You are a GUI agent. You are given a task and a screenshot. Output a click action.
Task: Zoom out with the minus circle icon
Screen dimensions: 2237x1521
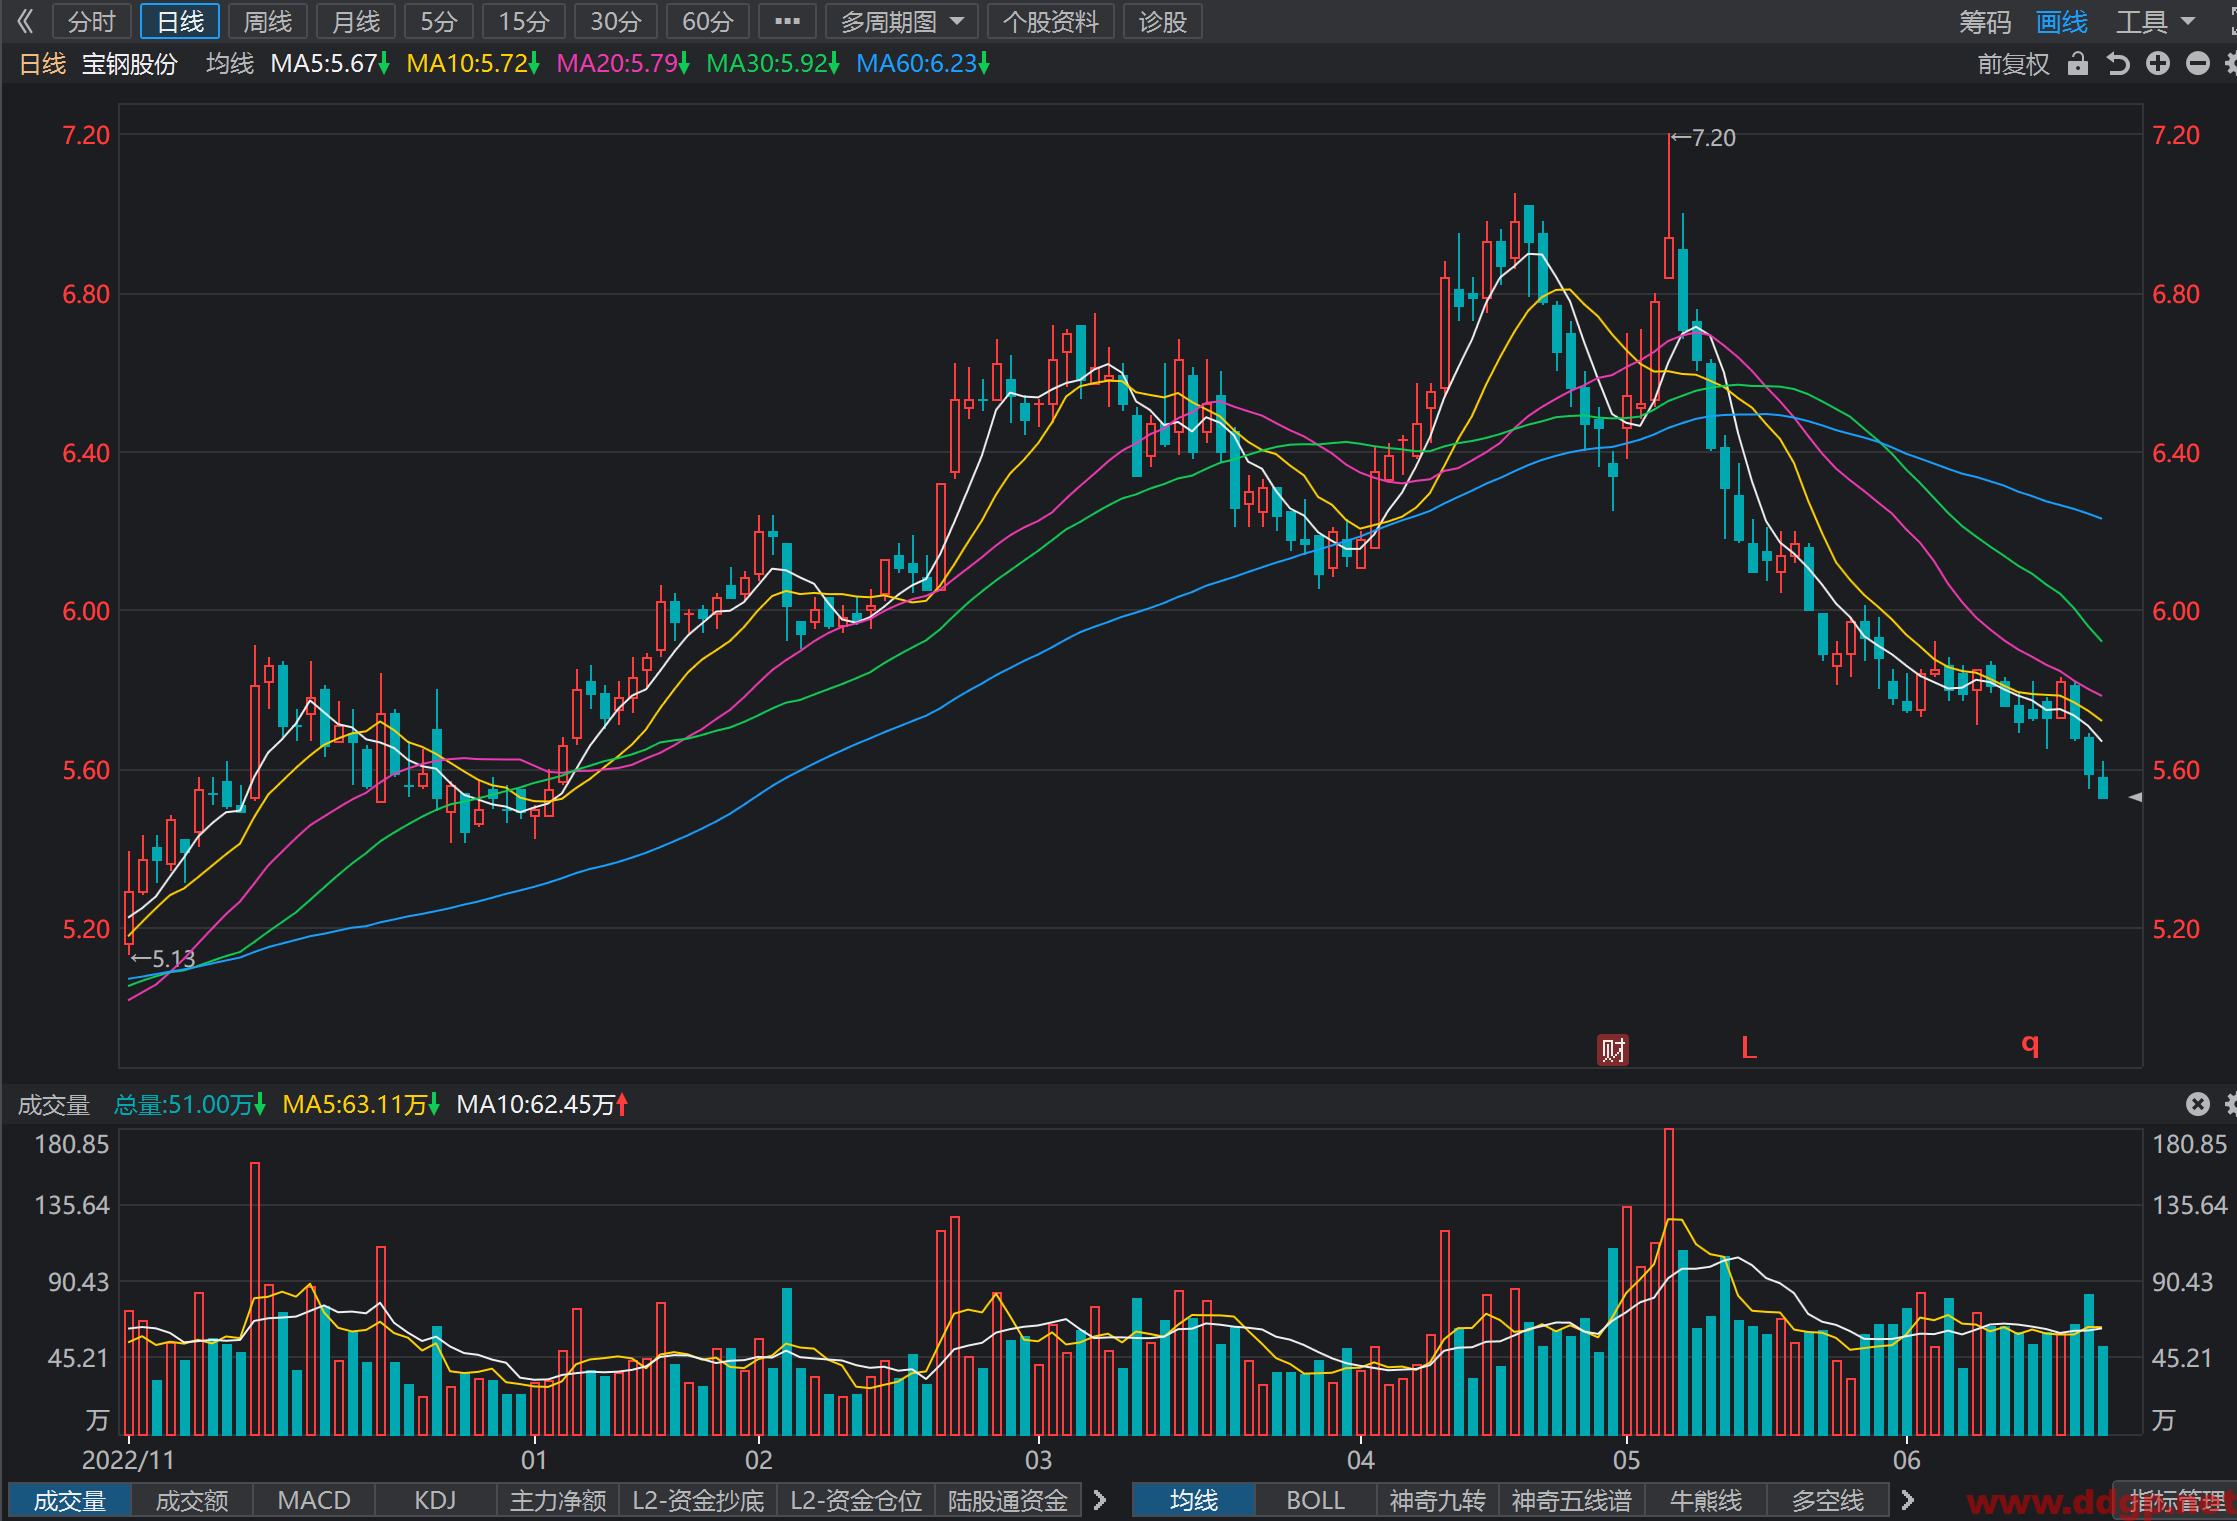point(2198,64)
